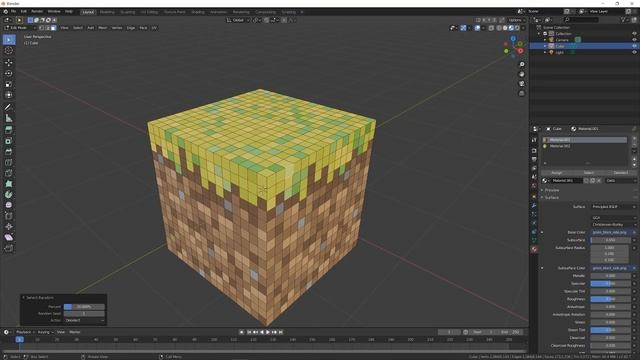
Task: Click the Base Color image texture field
Action: [611, 232]
